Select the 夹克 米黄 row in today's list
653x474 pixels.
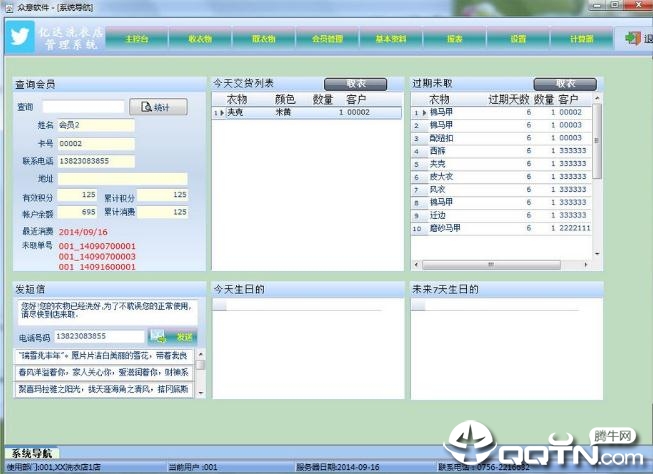(307, 112)
